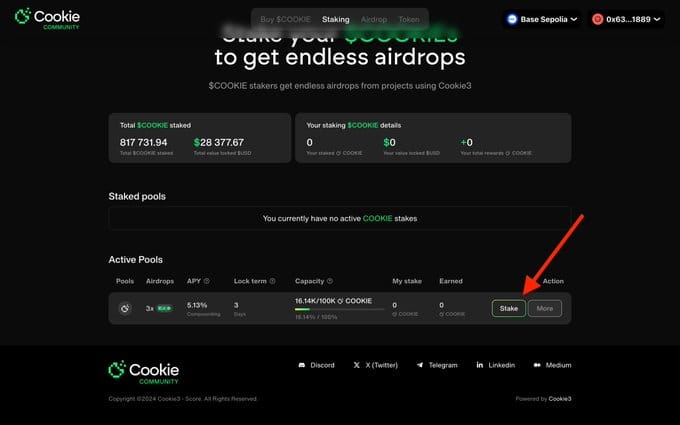Click the red wallet avatar icon
Screen dimensions: 680x425
[598, 19]
